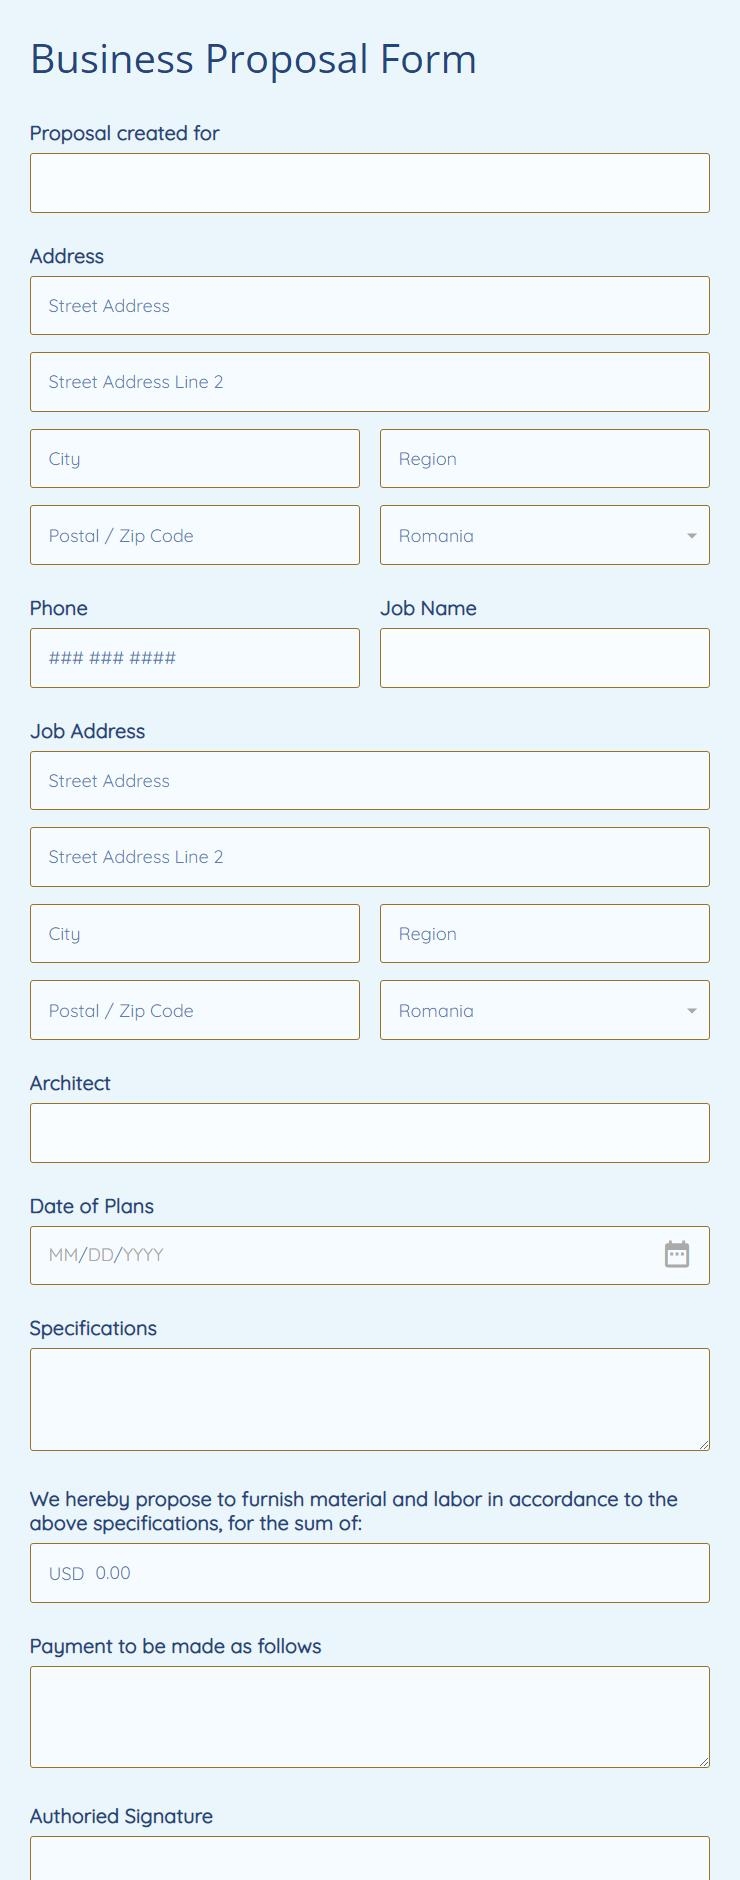The width and height of the screenshot is (740, 1880).
Task: Select the Postal / Zip Code under Job Address
Action: pyautogui.click(x=195, y=1010)
